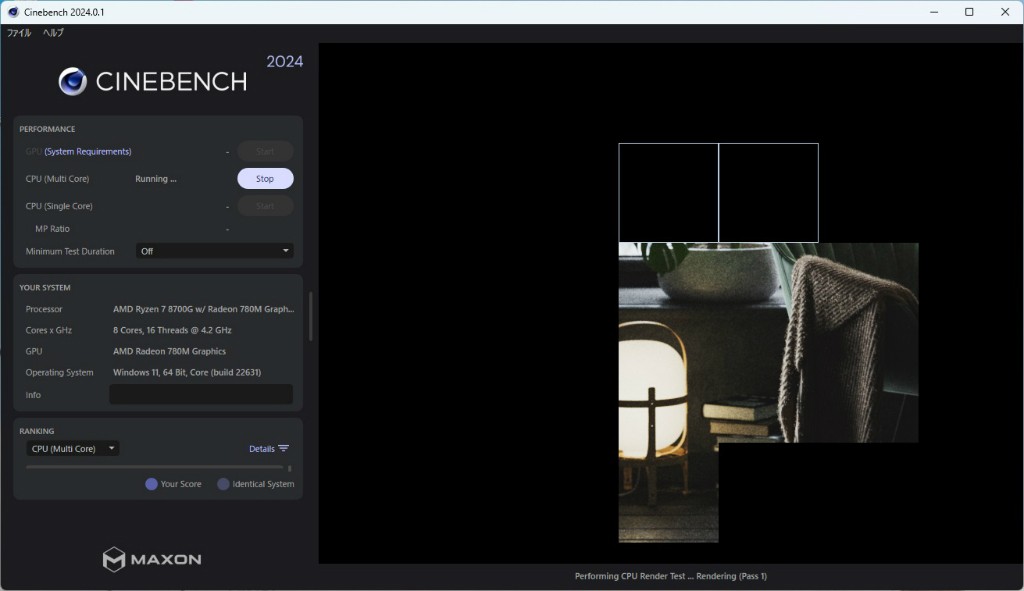Click the ranking horizontal slider bar
This screenshot has height=591, width=1024.
click(x=155, y=467)
